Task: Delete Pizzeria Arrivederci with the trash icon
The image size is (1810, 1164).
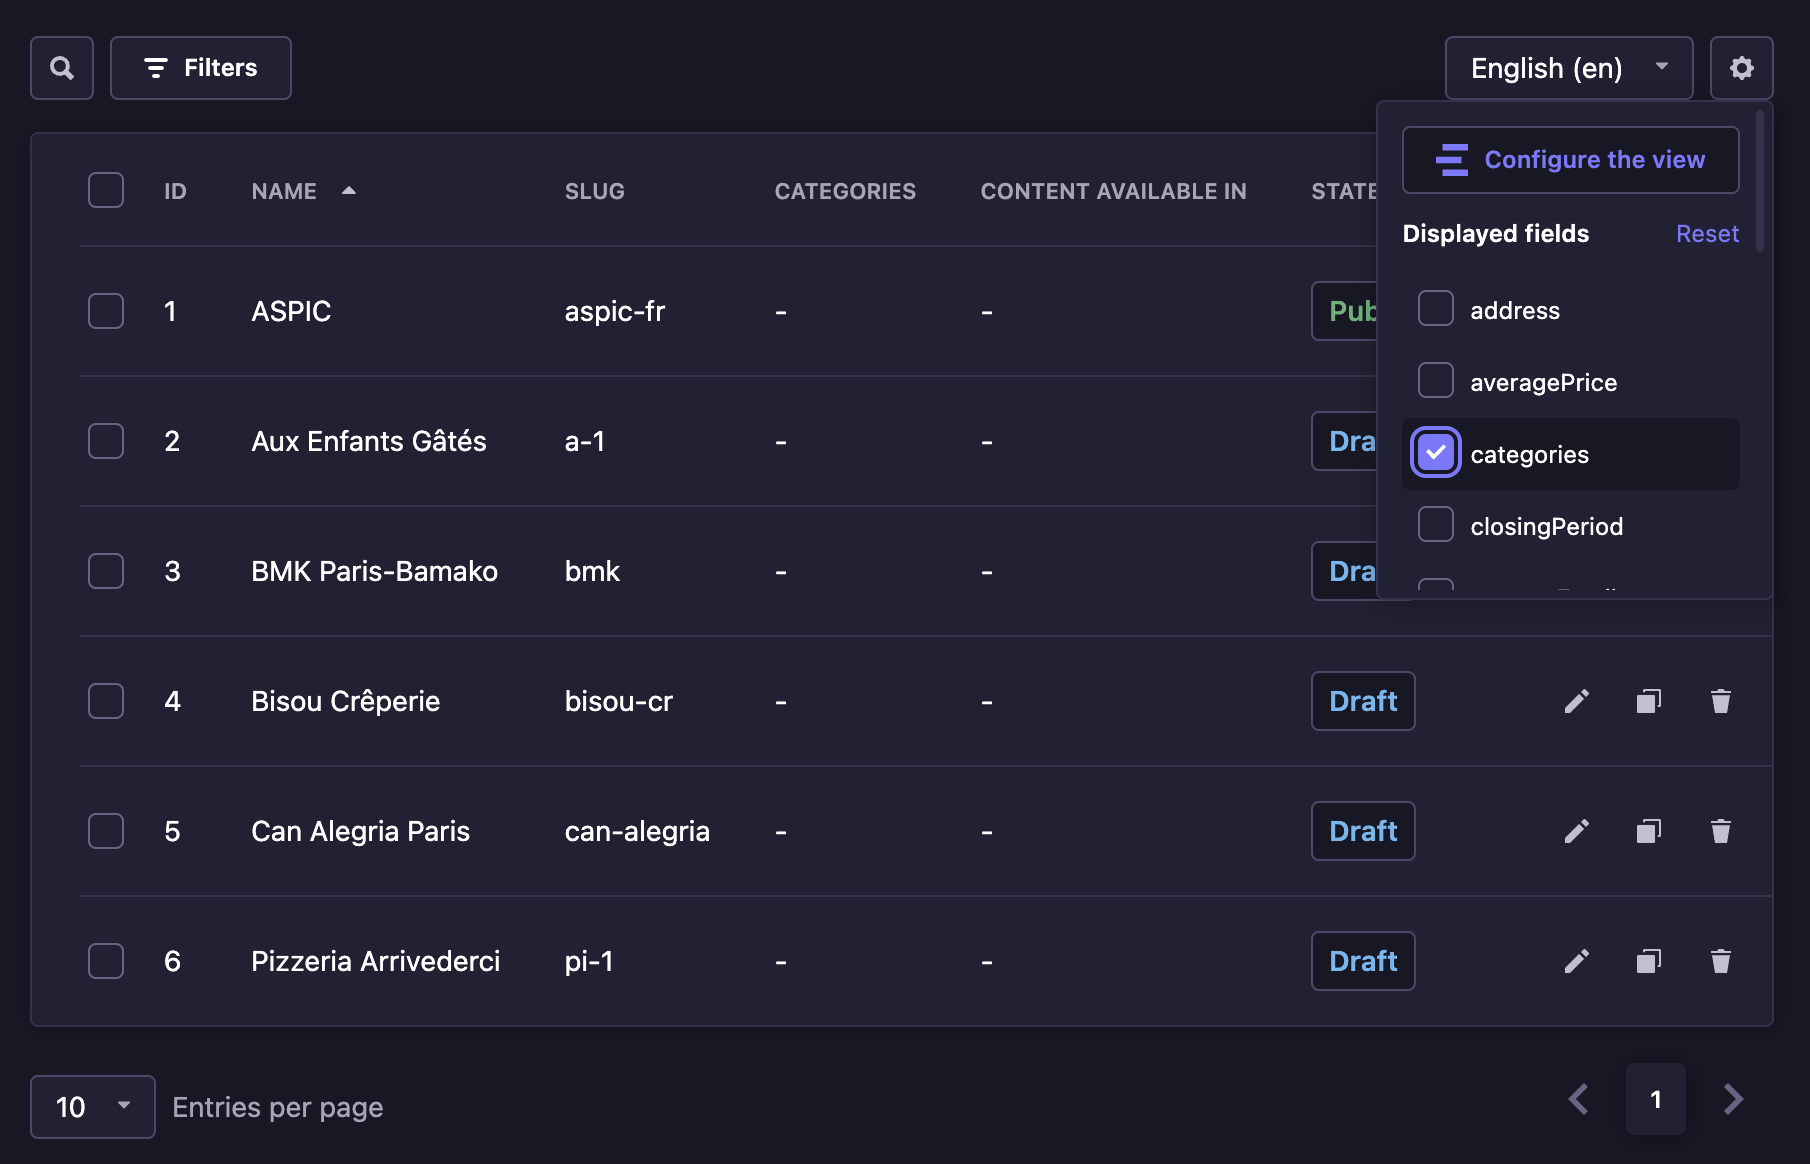Action: (x=1720, y=961)
